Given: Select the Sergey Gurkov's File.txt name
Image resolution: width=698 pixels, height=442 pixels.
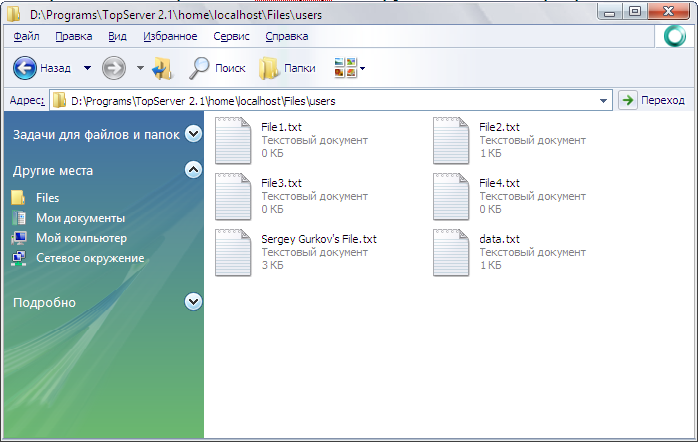Looking at the screenshot, I should pos(319,239).
